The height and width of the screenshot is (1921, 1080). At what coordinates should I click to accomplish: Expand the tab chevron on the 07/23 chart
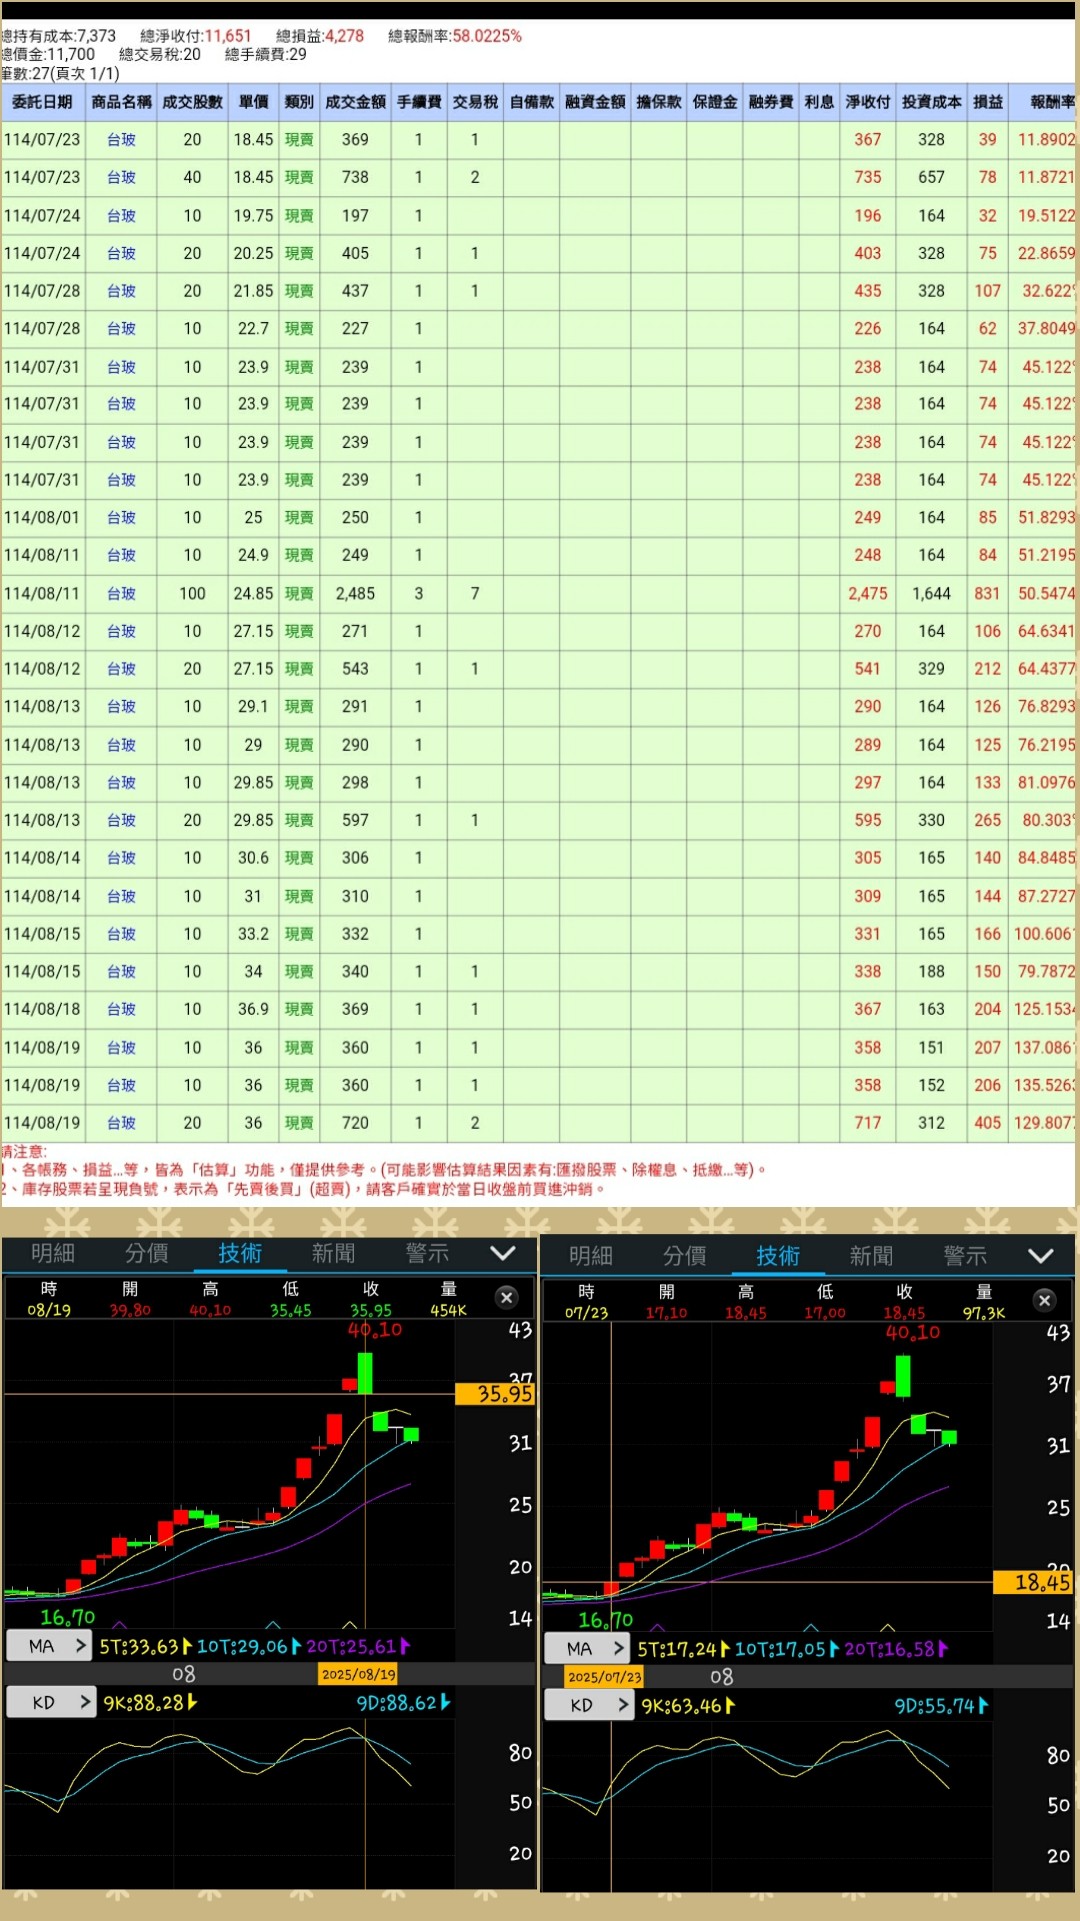1041,1256
